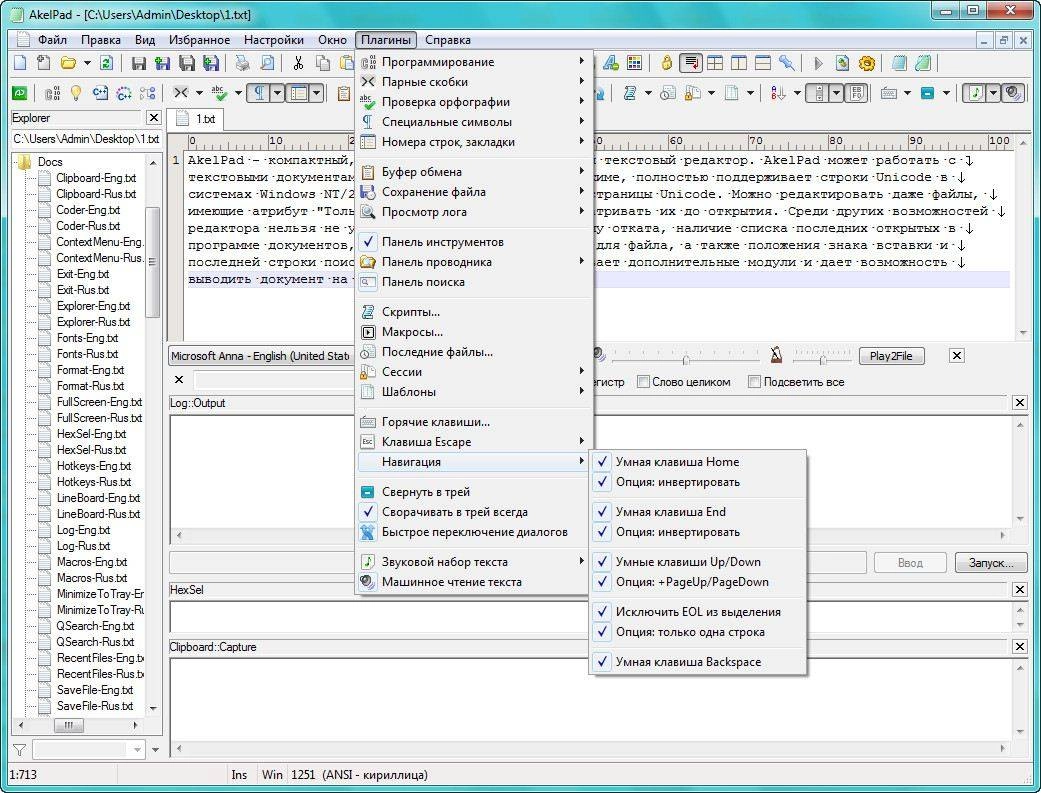Open the Программирование submenu

(473, 62)
